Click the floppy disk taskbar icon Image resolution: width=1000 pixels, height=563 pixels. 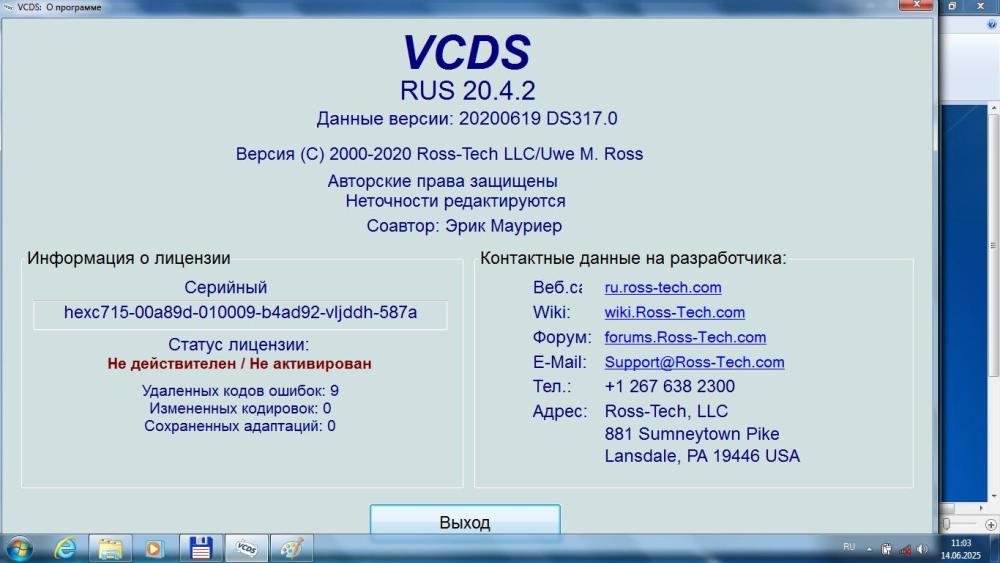(x=200, y=548)
